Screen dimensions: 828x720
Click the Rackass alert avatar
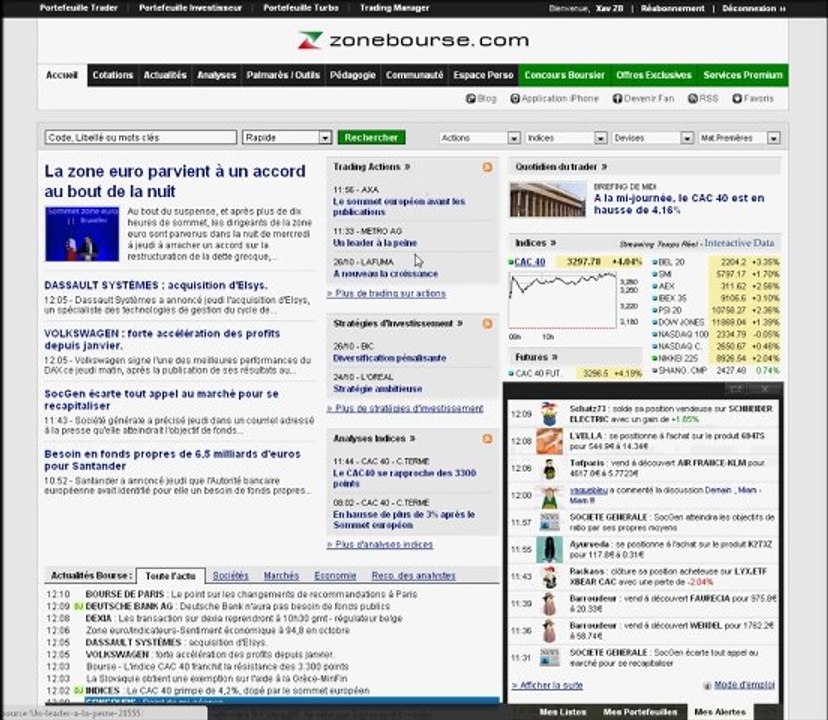550,577
